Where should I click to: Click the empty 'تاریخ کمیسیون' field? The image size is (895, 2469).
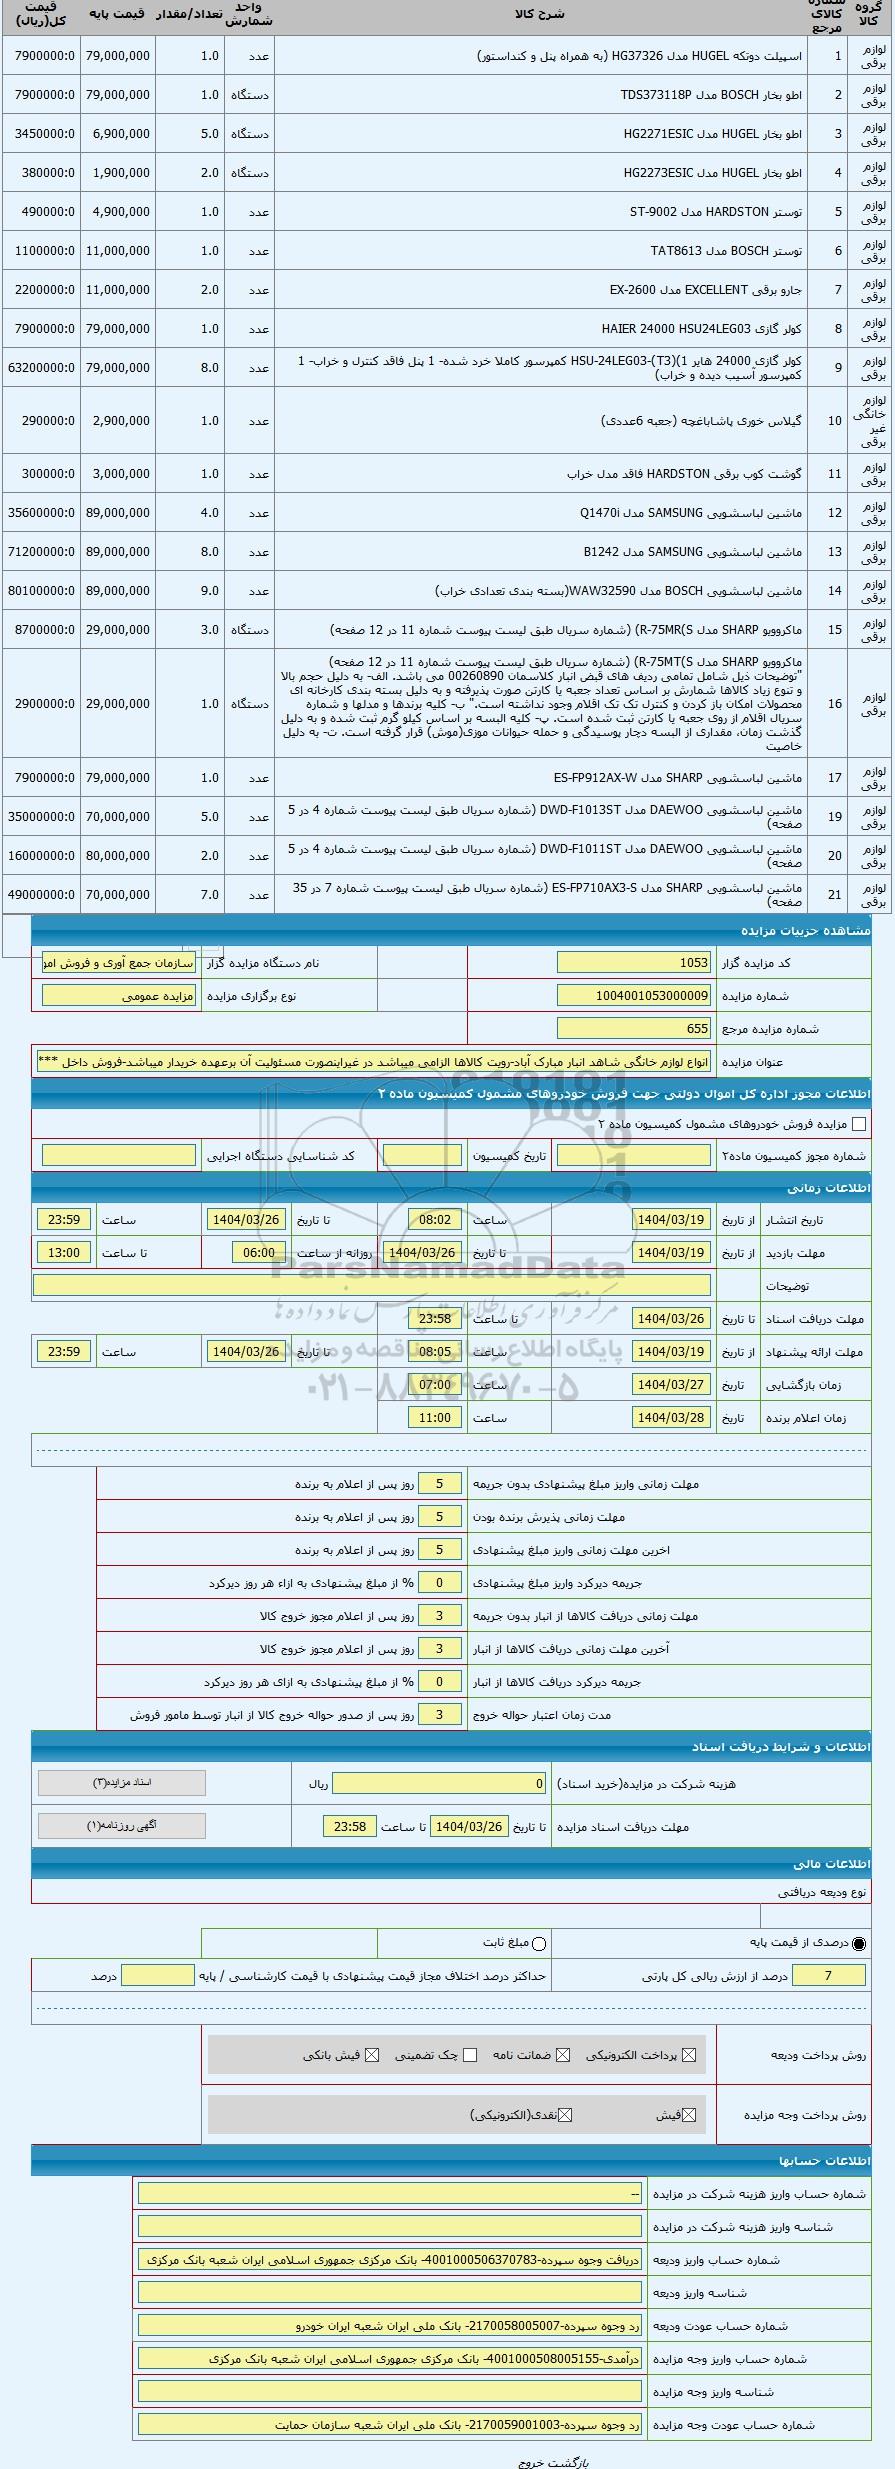[422, 1156]
